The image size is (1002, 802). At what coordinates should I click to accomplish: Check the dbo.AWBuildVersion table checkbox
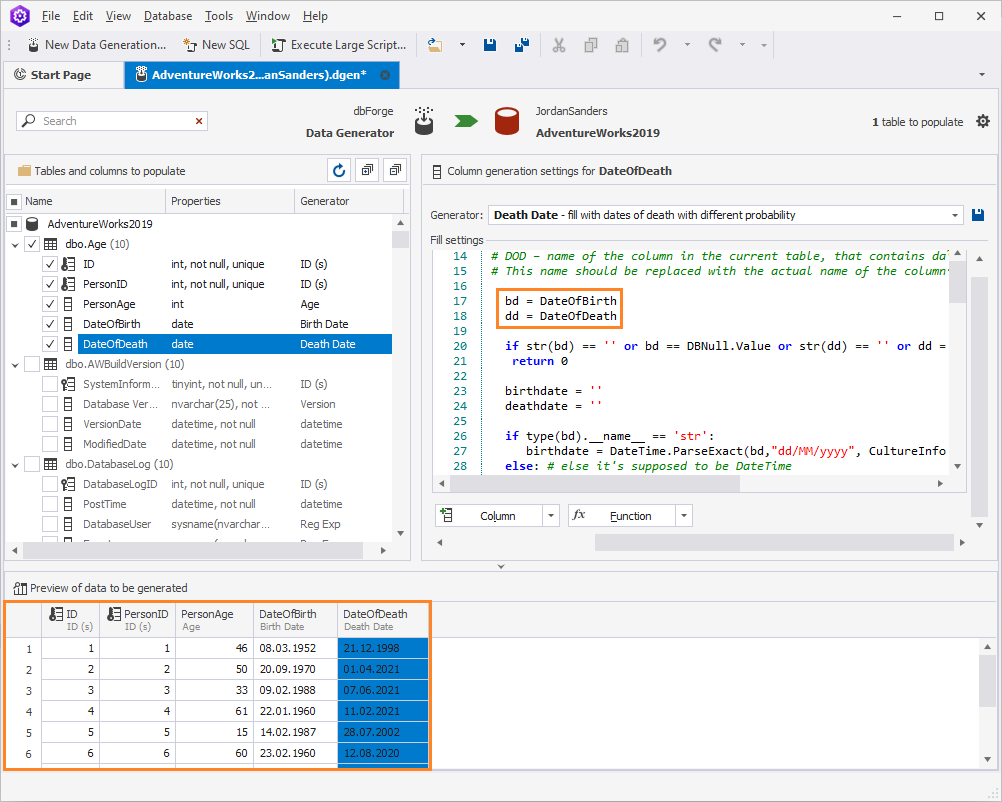tap(32, 364)
